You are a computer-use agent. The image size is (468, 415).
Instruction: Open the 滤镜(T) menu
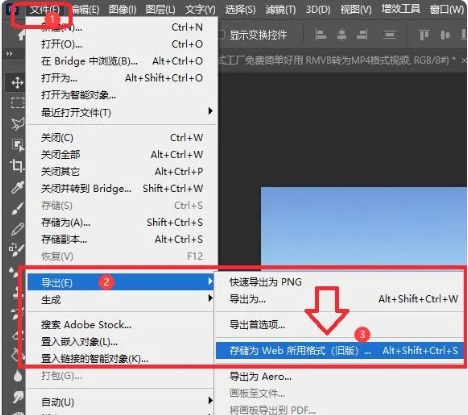pyautogui.click(x=281, y=9)
